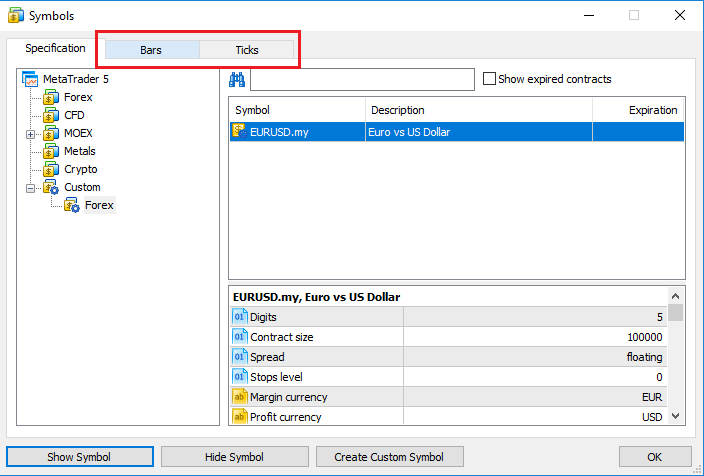704x476 pixels.
Task: Click the Digits property icon
Action: point(239,317)
